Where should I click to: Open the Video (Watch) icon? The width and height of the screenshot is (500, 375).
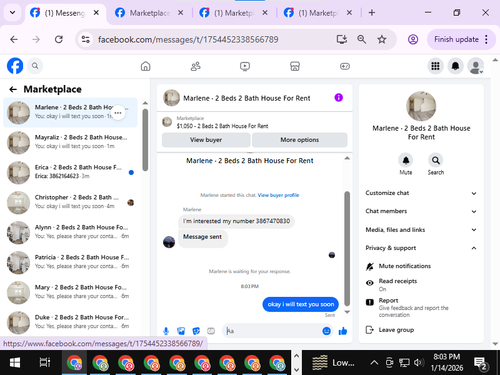pyautogui.click(x=245, y=66)
